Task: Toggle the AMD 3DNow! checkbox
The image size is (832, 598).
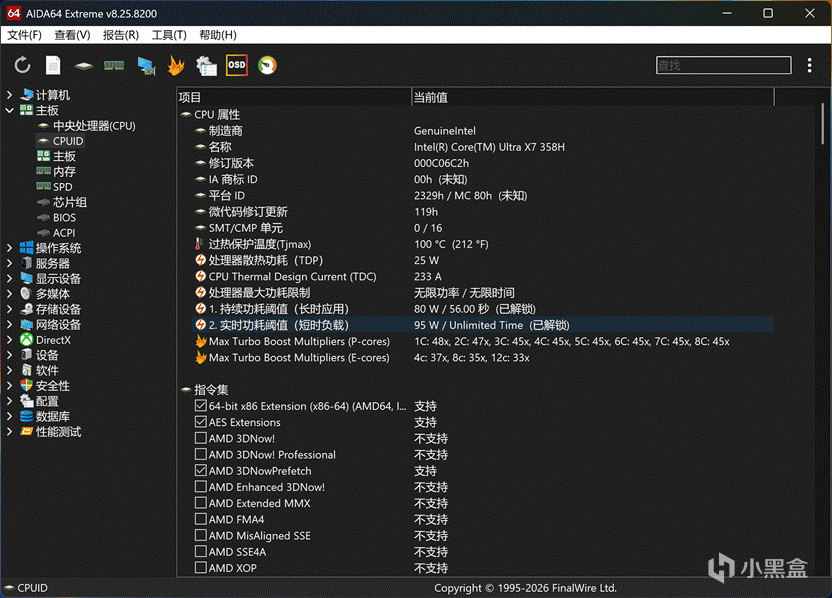Action: tap(201, 438)
